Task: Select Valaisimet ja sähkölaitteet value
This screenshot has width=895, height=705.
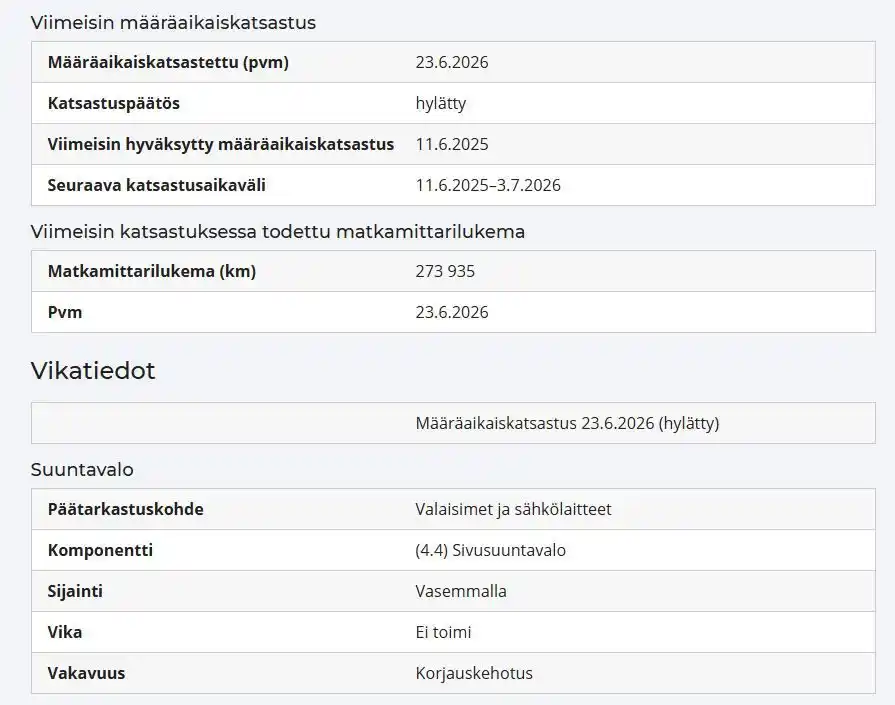Action: click(513, 509)
